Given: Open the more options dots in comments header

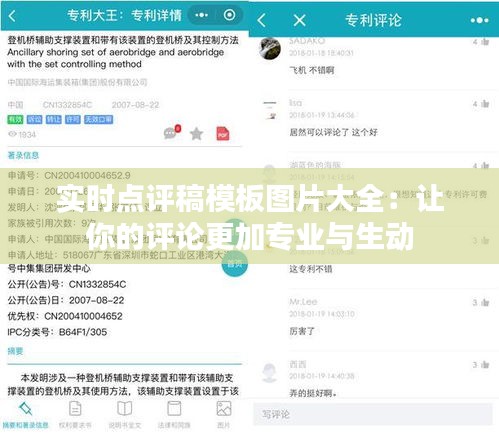Looking at the screenshot, I should (x=480, y=21).
